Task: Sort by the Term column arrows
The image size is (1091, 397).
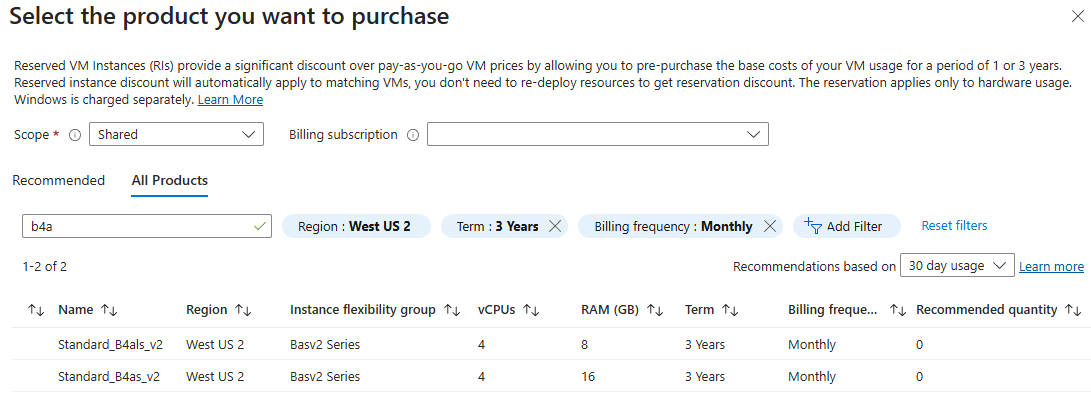Action: (x=730, y=310)
